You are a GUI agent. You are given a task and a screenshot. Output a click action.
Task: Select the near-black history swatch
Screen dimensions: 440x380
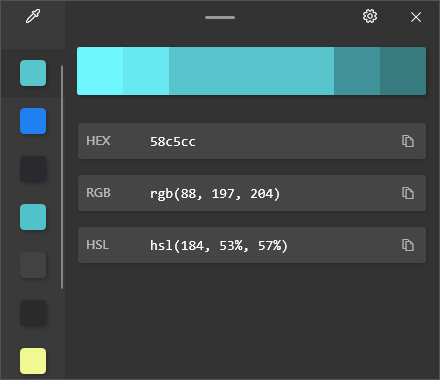point(33,313)
